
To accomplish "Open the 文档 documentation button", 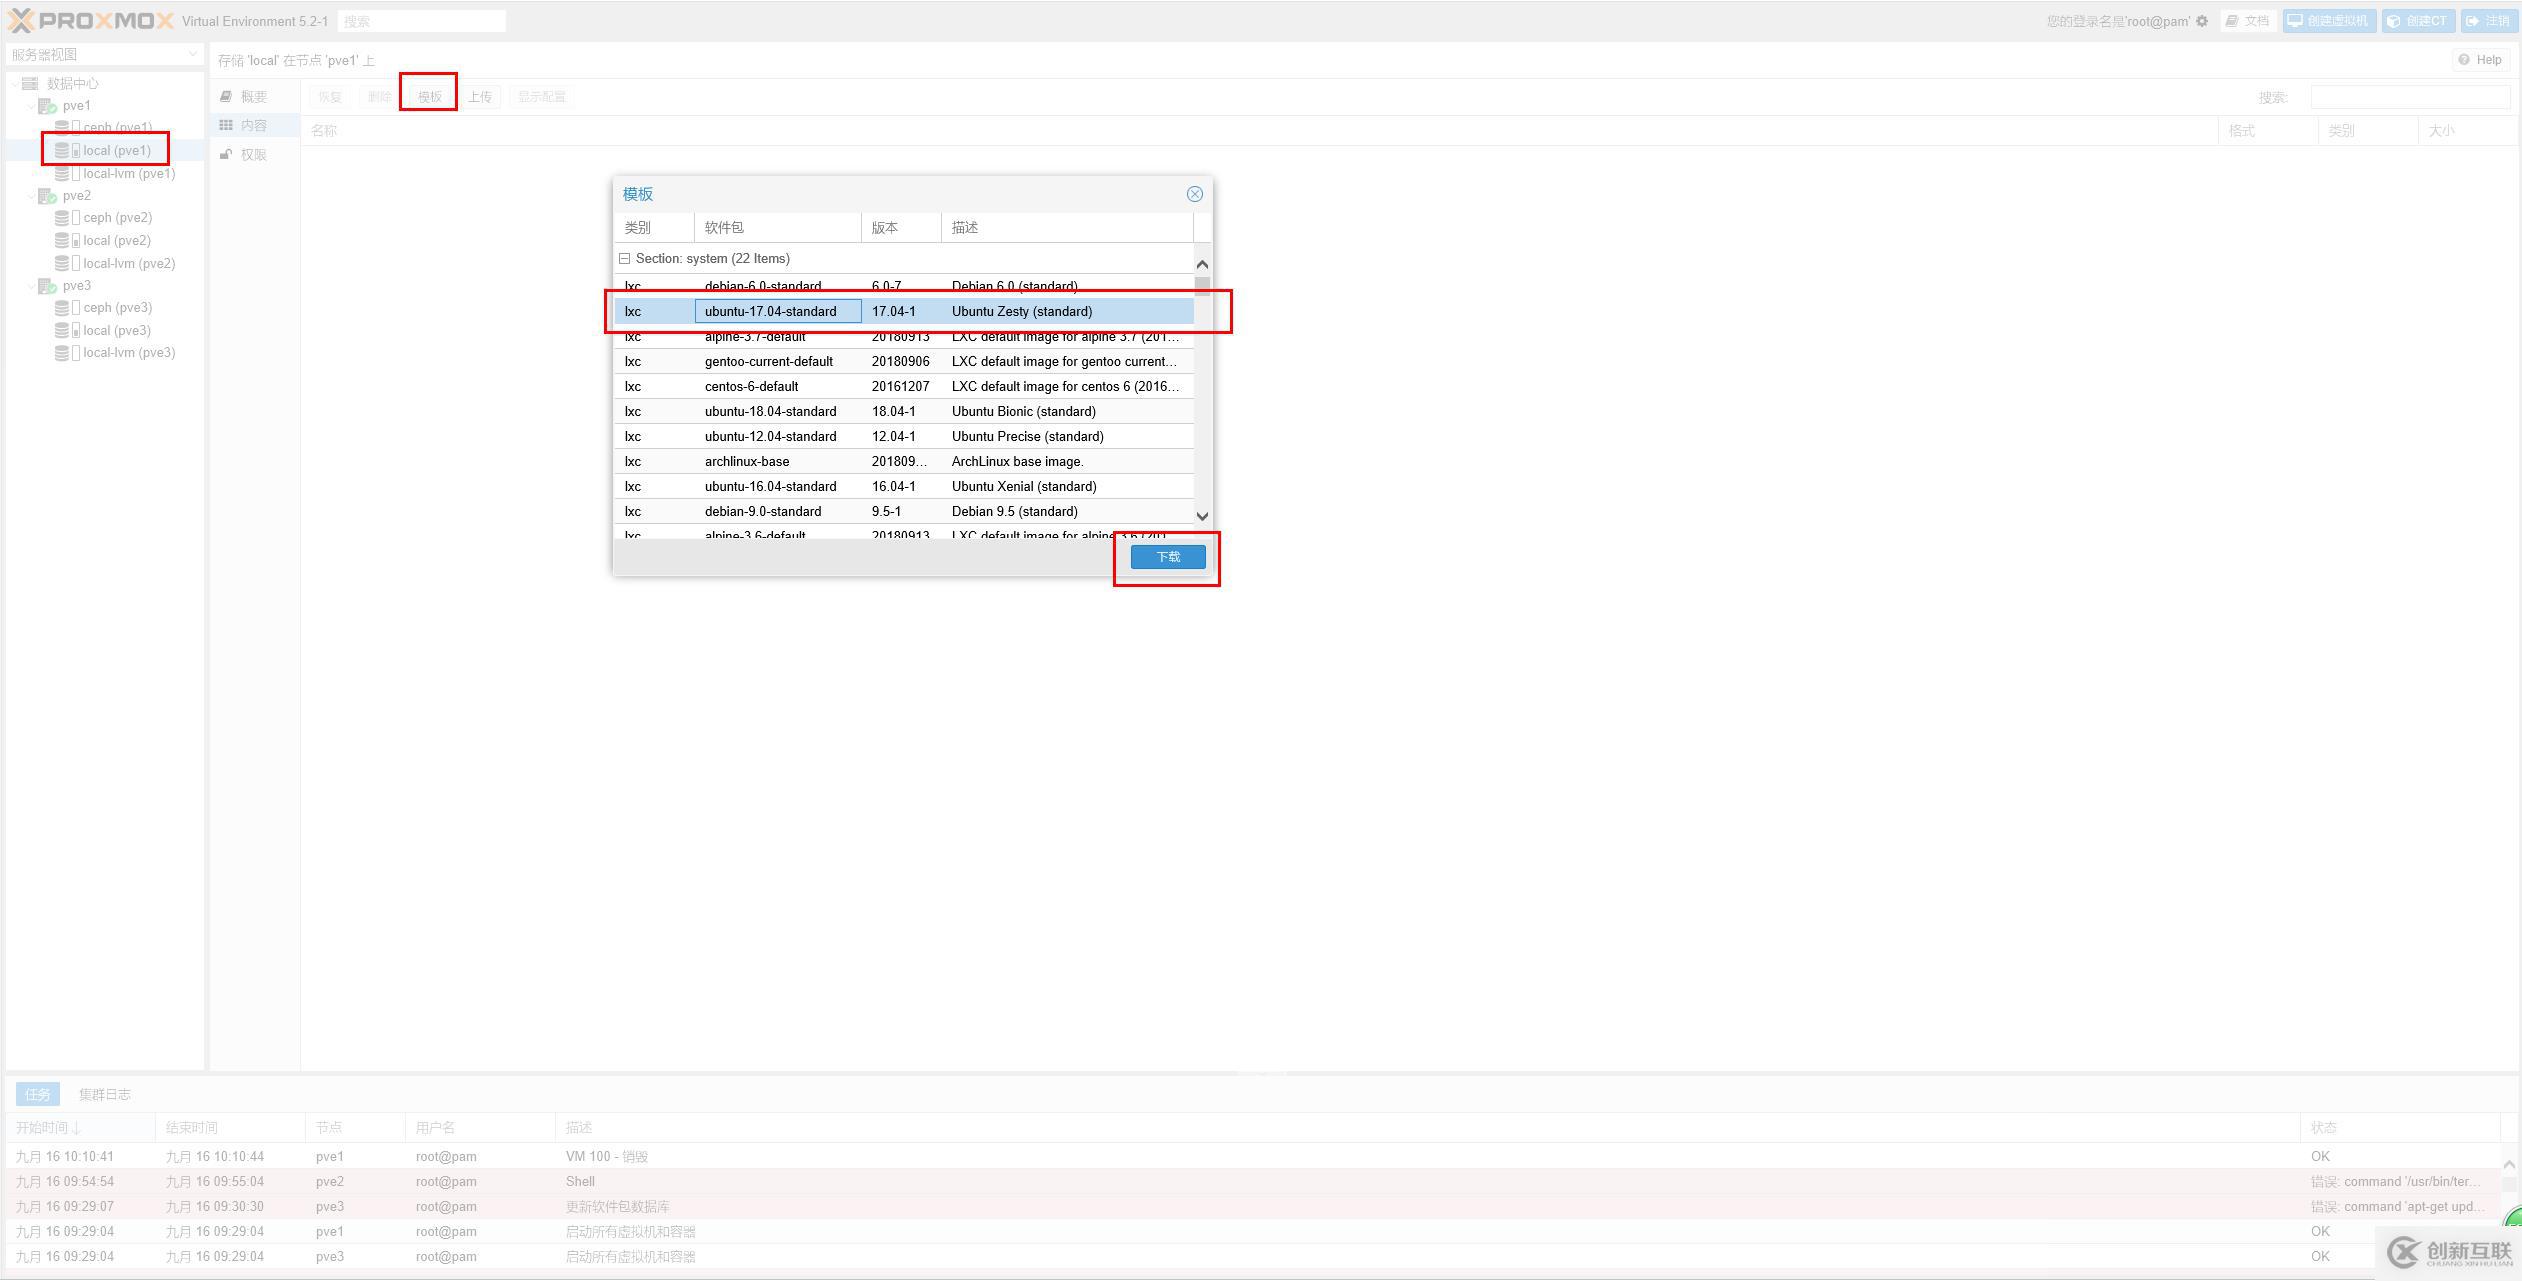I will (2247, 21).
